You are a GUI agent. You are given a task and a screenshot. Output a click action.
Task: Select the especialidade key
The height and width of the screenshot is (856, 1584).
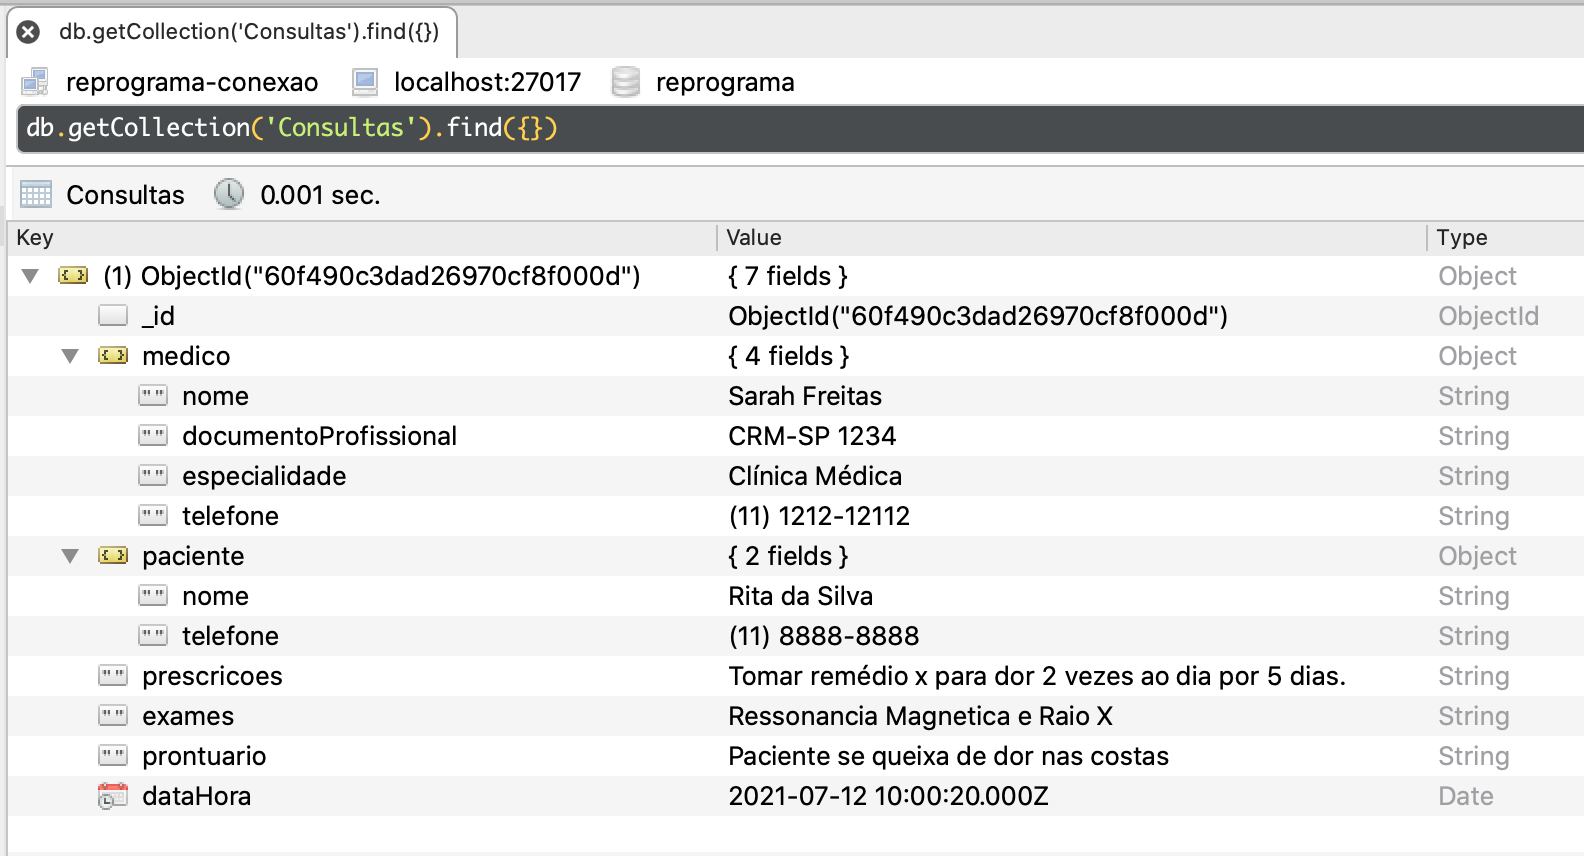click(x=264, y=476)
